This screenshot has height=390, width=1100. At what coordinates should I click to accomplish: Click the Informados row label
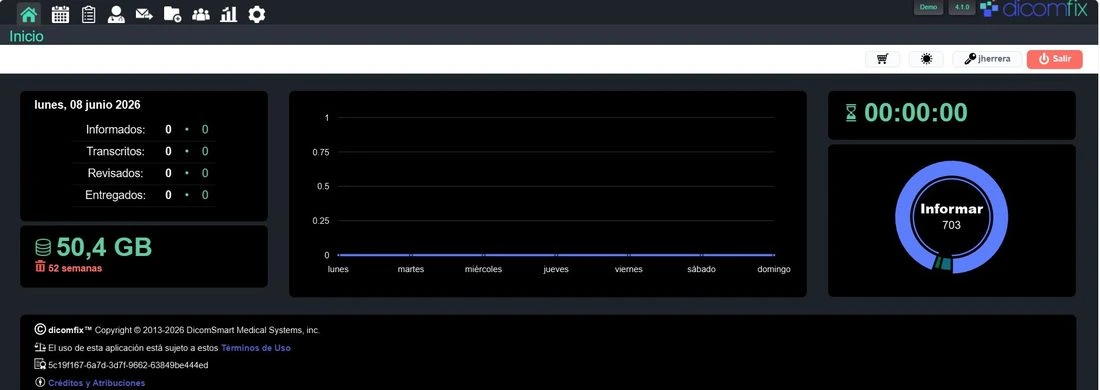coord(116,130)
